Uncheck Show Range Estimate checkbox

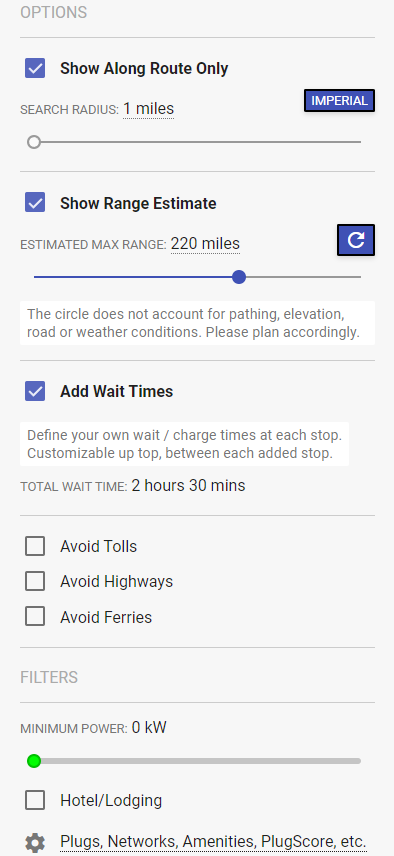35,203
